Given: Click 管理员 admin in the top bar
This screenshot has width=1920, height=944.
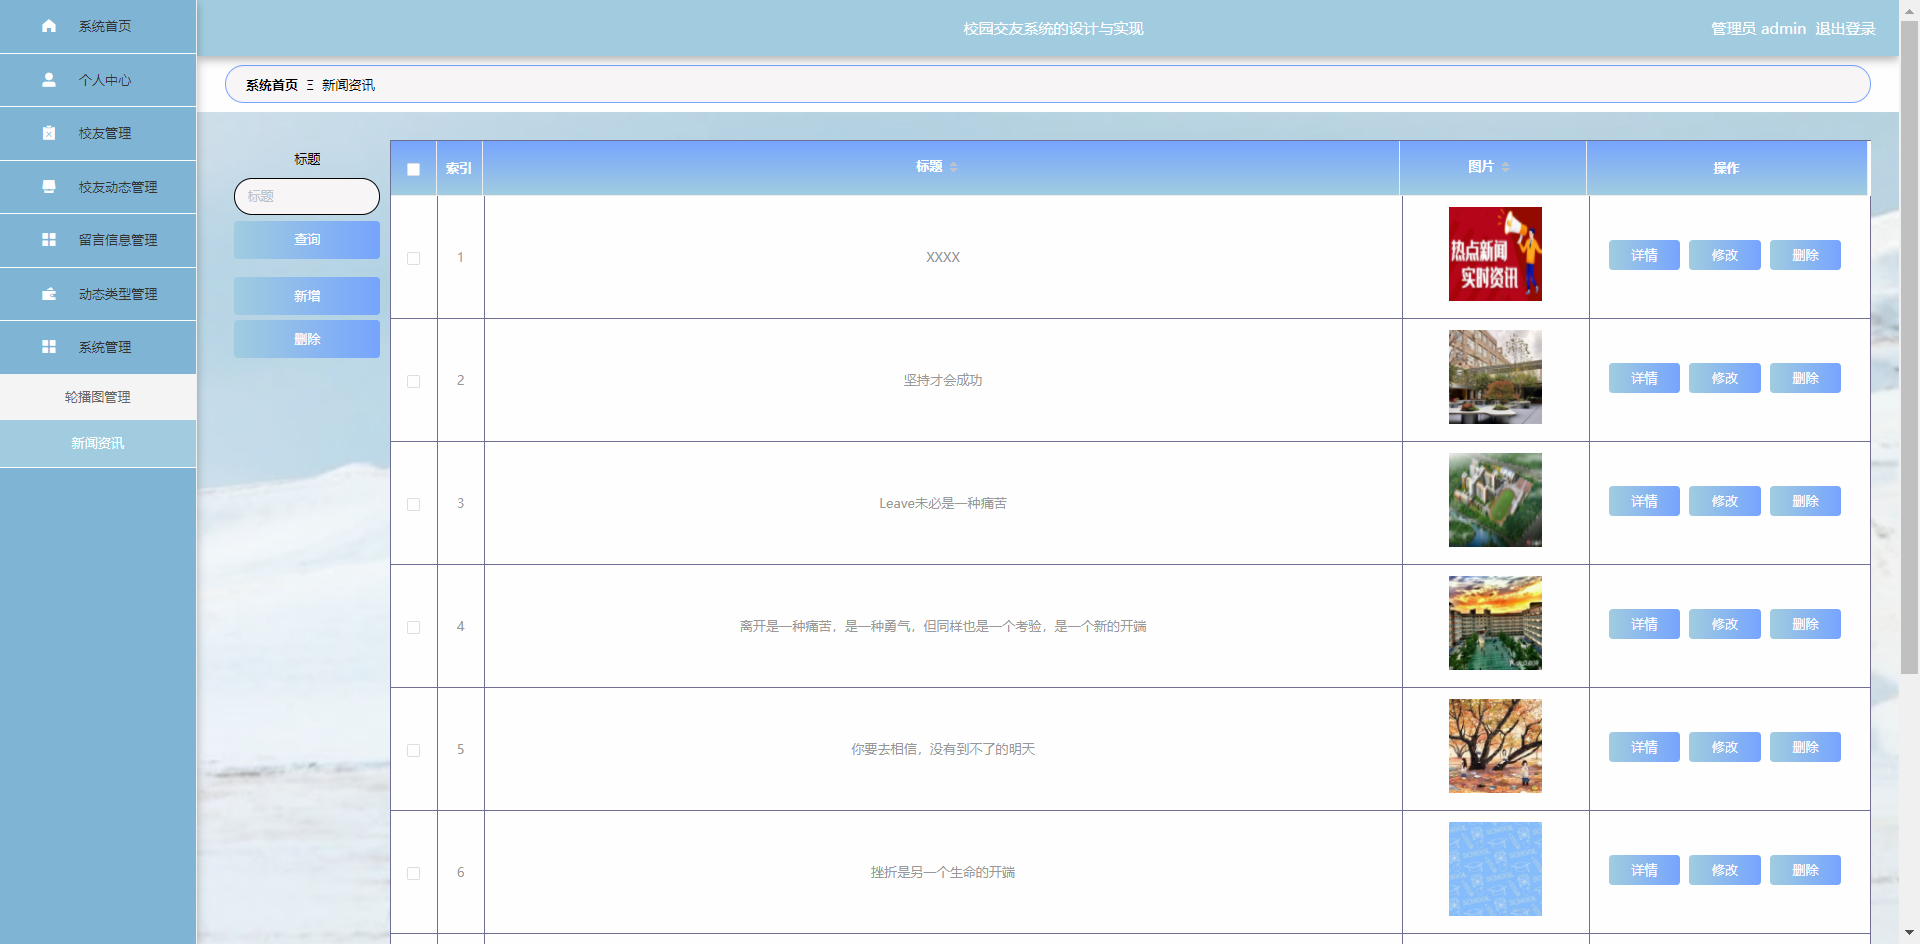Looking at the screenshot, I should [1758, 29].
